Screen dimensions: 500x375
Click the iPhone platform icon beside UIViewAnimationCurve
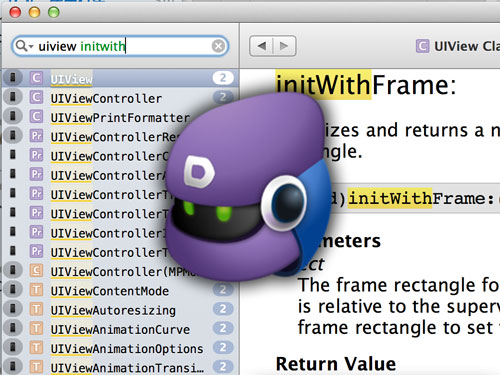coord(13,328)
